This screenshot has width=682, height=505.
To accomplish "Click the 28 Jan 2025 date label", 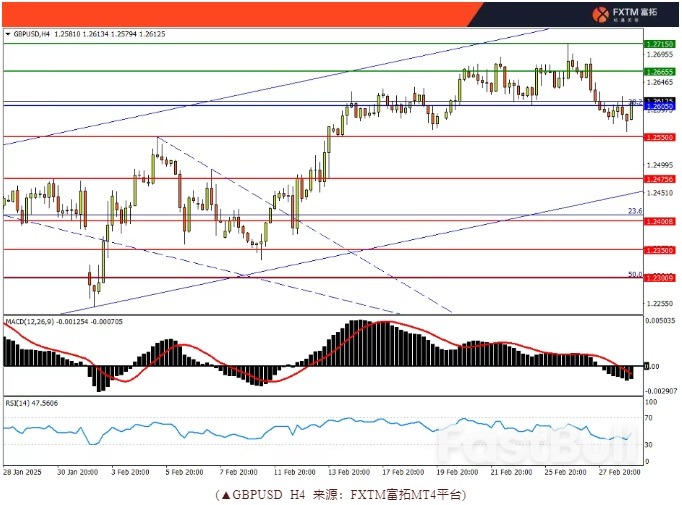I will pos(22,470).
